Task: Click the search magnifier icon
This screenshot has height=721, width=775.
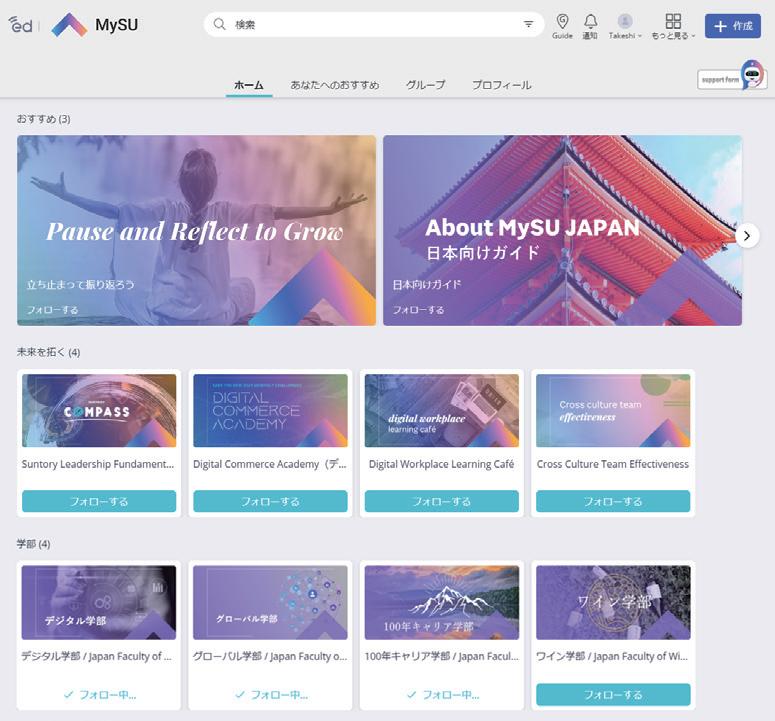Action: click(x=219, y=24)
